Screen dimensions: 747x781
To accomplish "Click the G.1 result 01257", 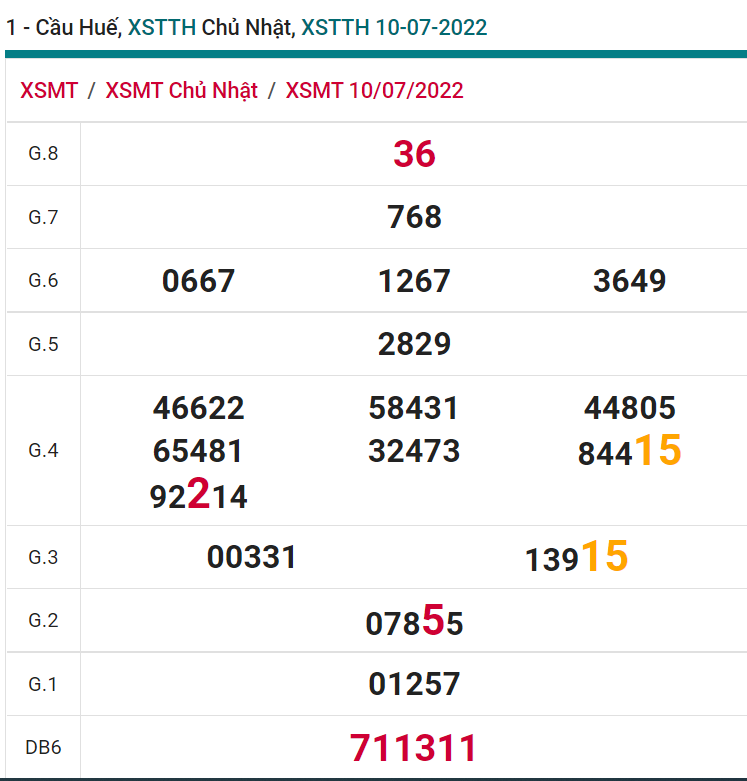I will [414, 684].
